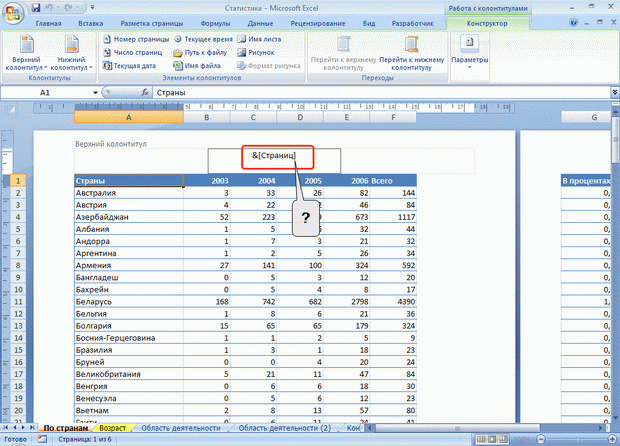Open the Разработчик ribbon tab
Screen dimensions: 620x446
pos(412,24)
